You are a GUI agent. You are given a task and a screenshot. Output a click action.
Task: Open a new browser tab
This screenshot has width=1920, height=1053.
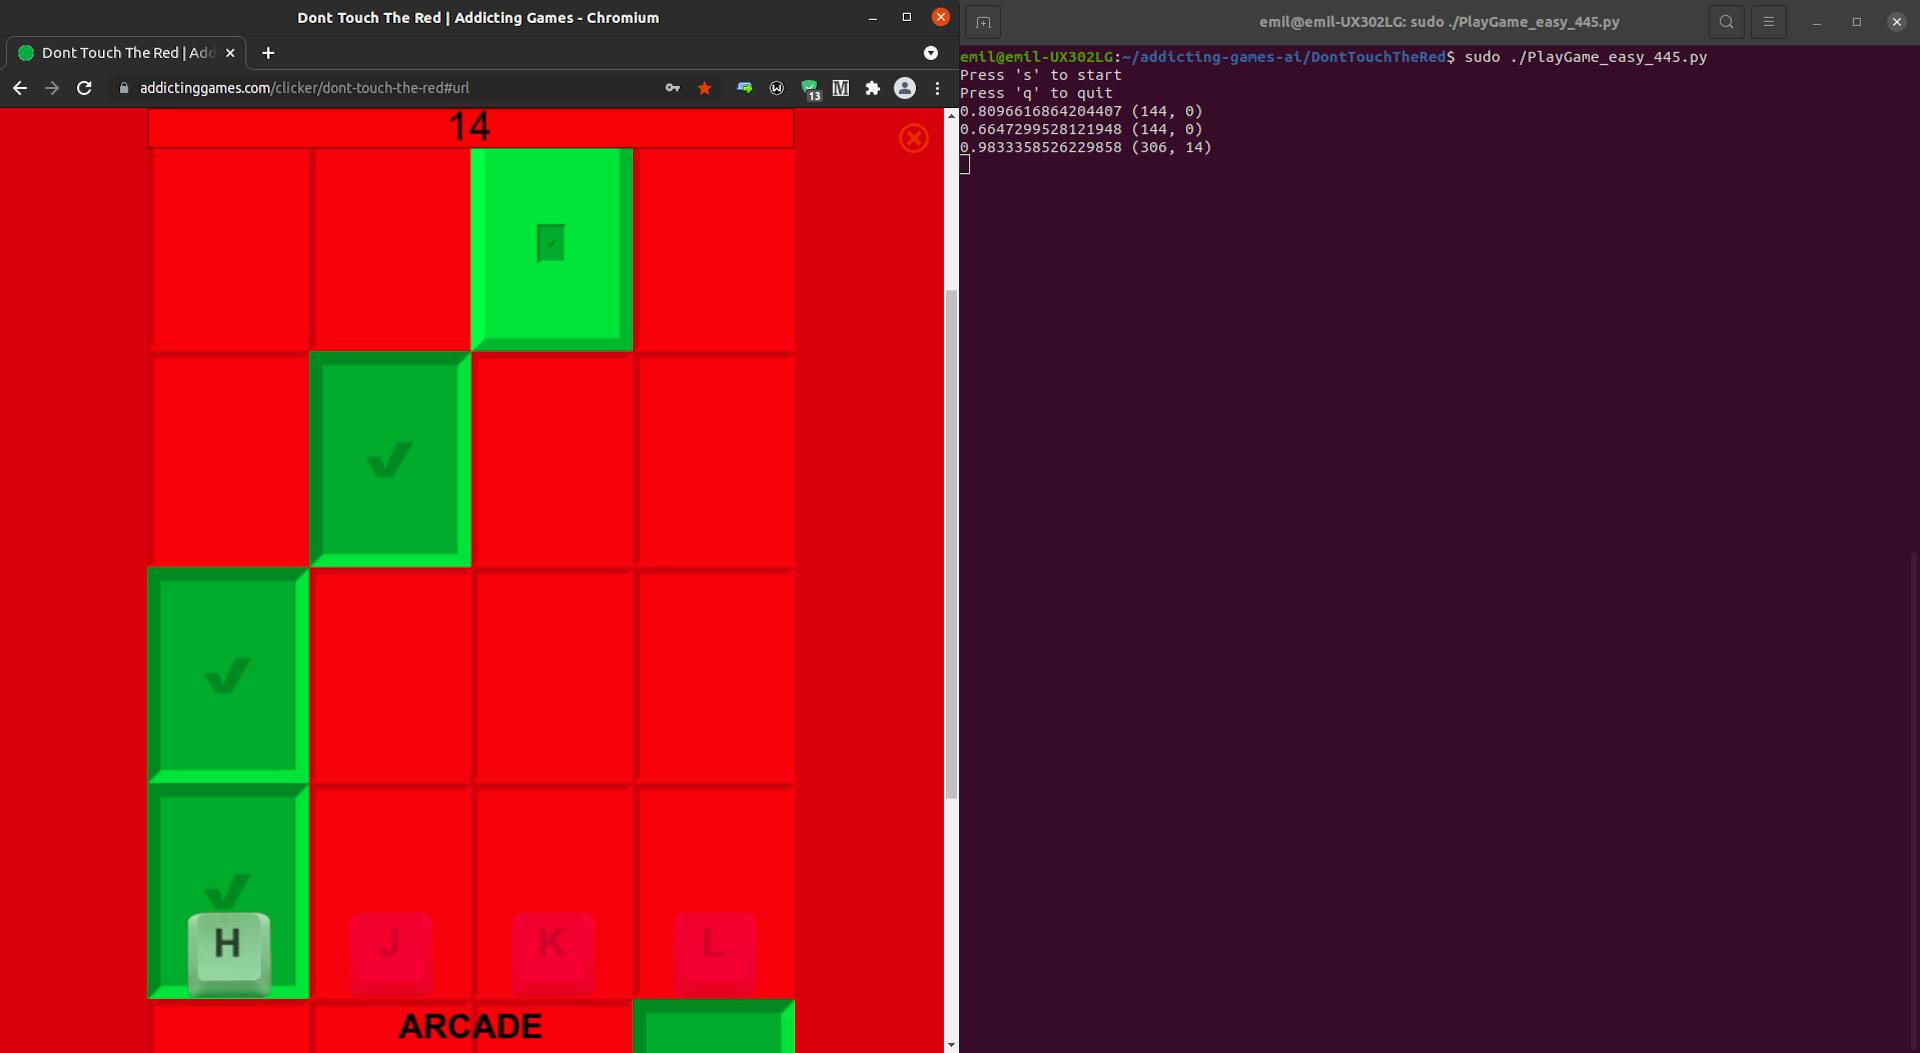(267, 53)
